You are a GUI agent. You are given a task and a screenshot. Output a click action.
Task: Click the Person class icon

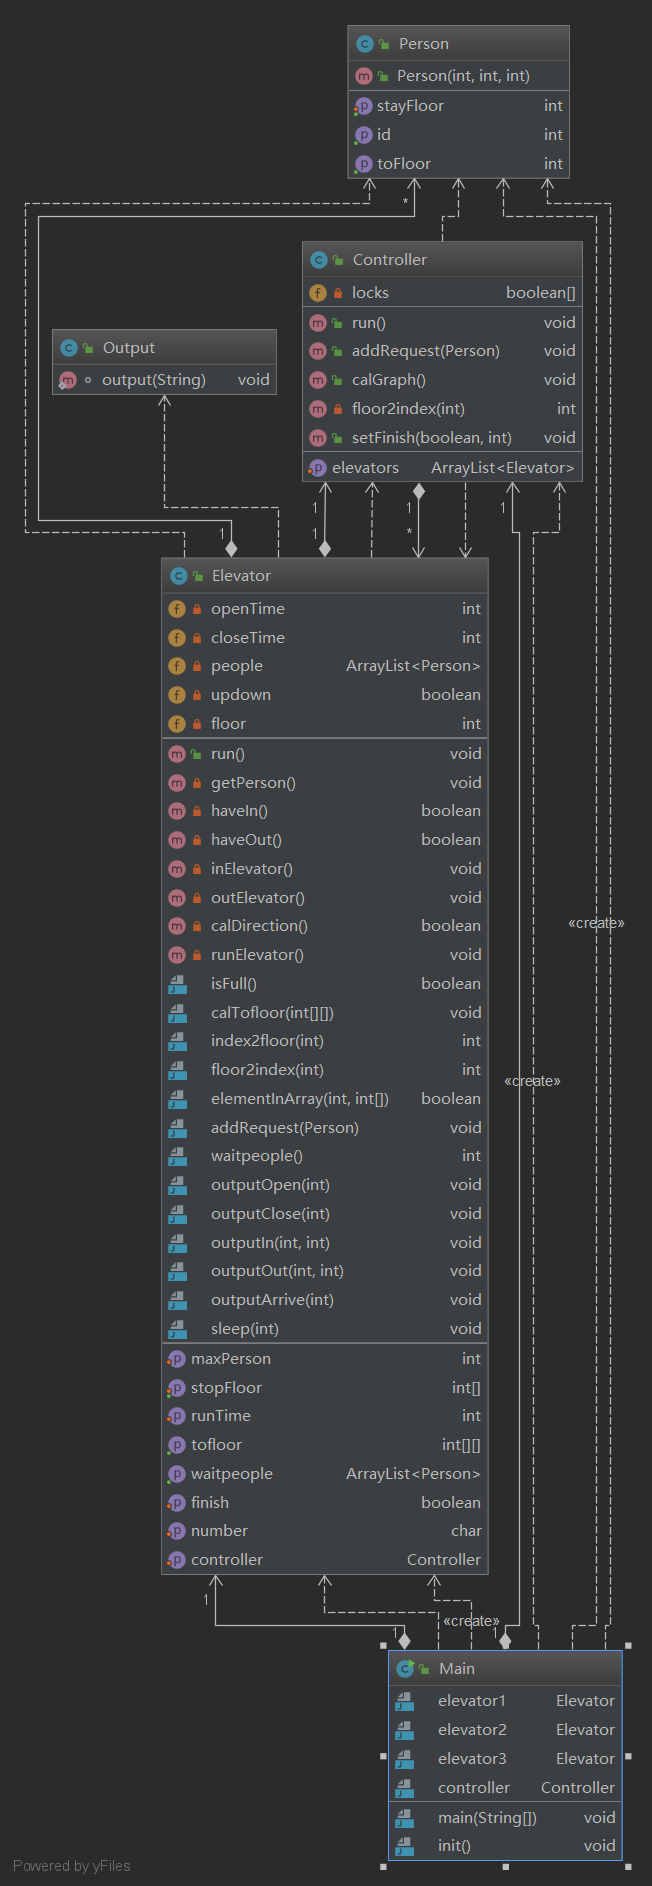364,44
